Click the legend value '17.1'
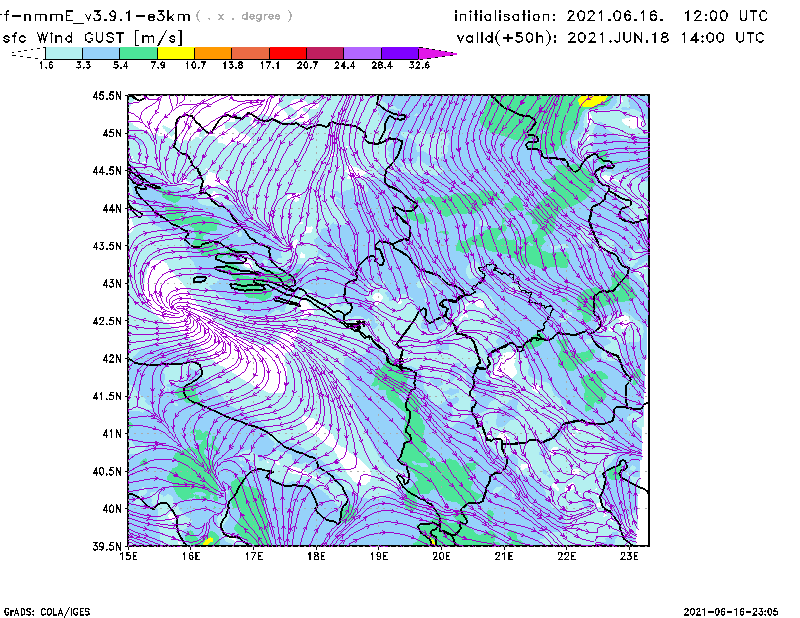The image size is (800, 618). coord(269,65)
